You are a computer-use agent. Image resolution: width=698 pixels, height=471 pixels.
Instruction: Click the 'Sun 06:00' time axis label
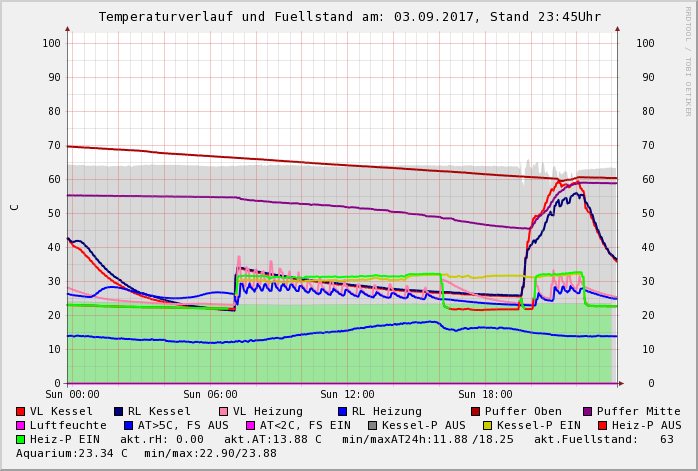point(210,394)
